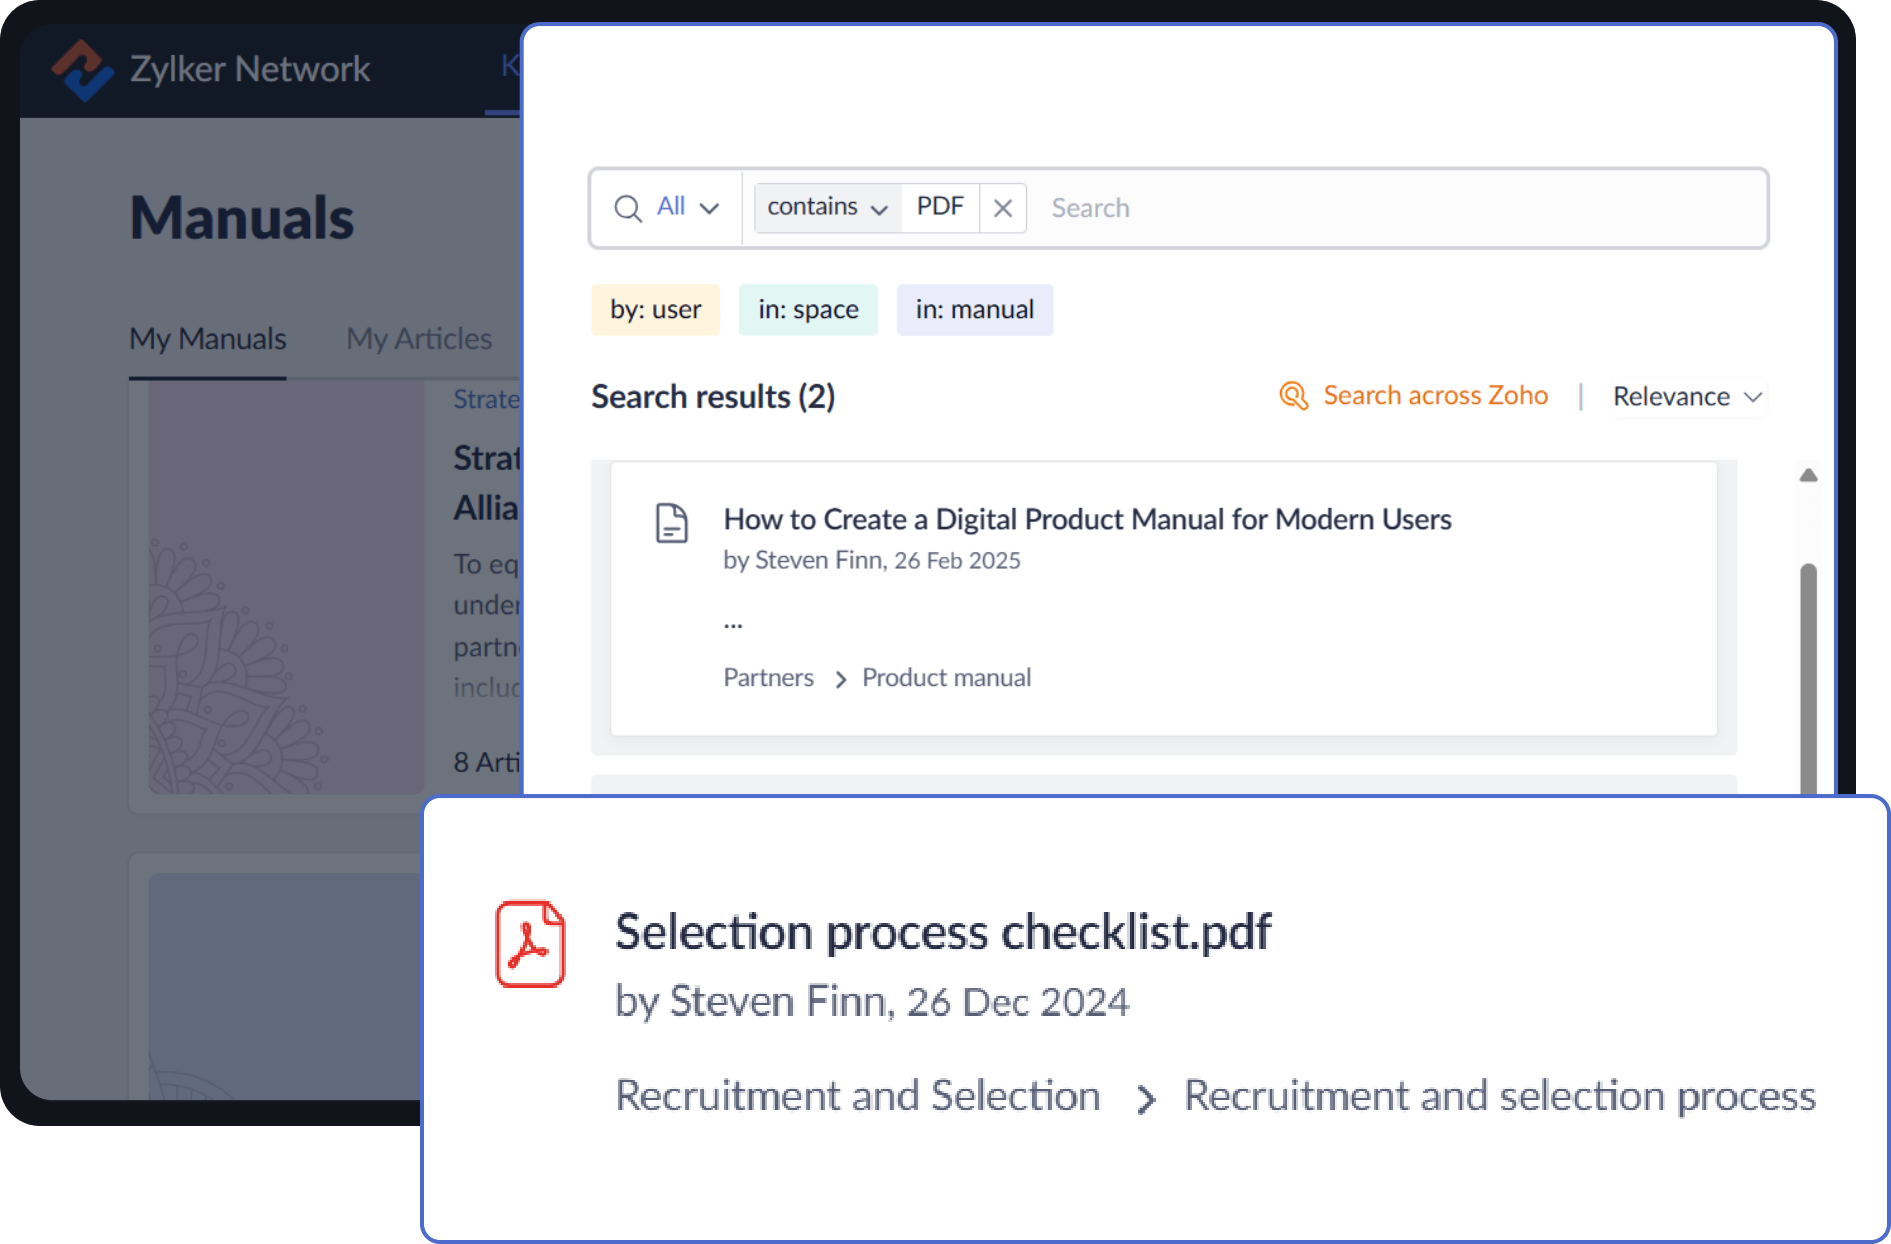The height and width of the screenshot is (1244, 1891).
Task: Remove the PDF filter with the X icon
Action: coord(1003,207)
